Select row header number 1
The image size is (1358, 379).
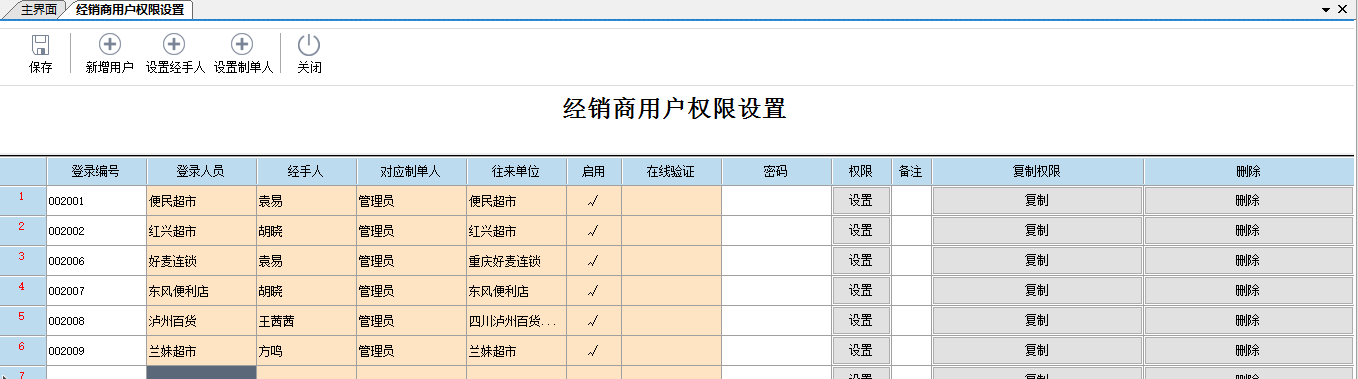coord(23,201)
